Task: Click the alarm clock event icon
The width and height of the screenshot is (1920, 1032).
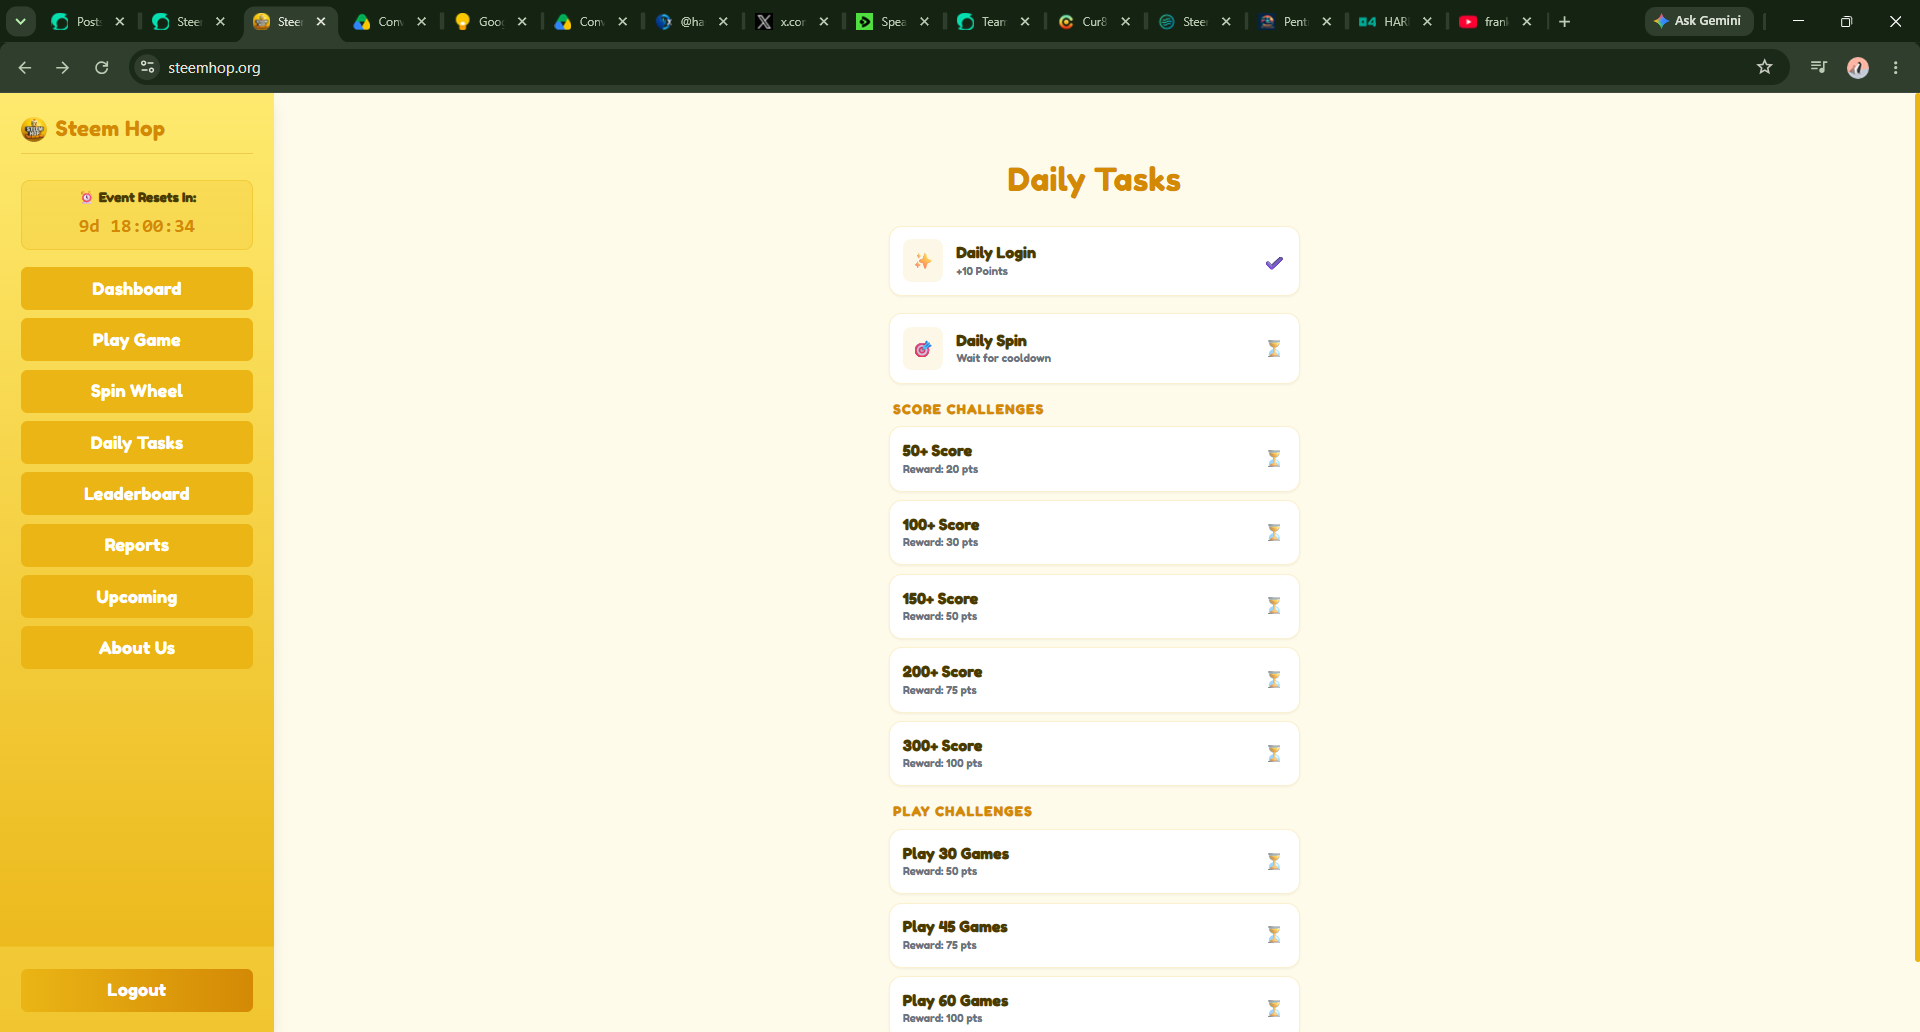Action: click(87, 197)
